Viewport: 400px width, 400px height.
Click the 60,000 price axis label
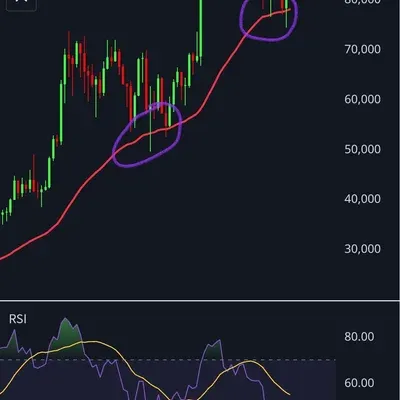click(x=362, y=99)
